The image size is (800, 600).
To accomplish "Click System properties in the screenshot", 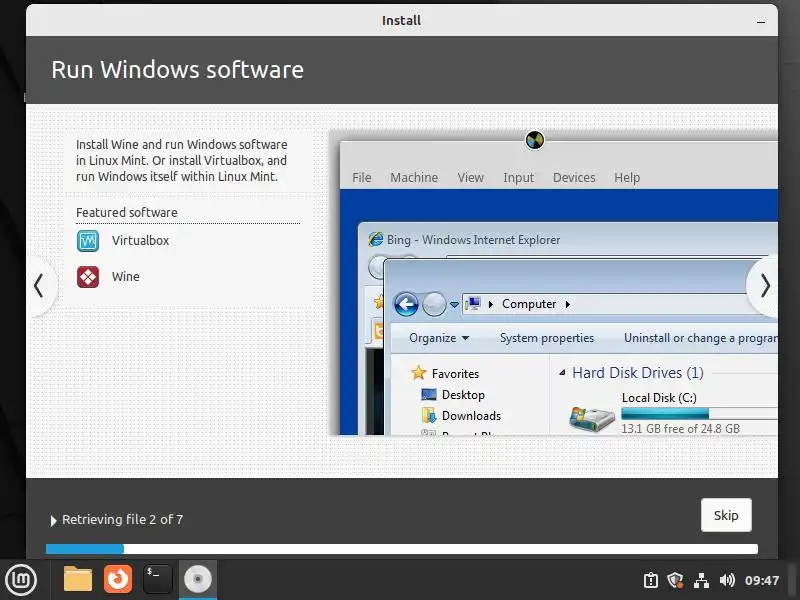I will click(x=546, y=338).
